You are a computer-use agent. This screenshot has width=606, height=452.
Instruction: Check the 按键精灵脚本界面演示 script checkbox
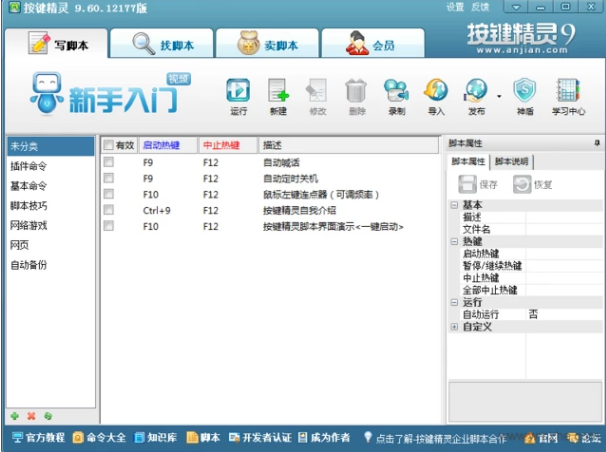[x=109, y=226]
